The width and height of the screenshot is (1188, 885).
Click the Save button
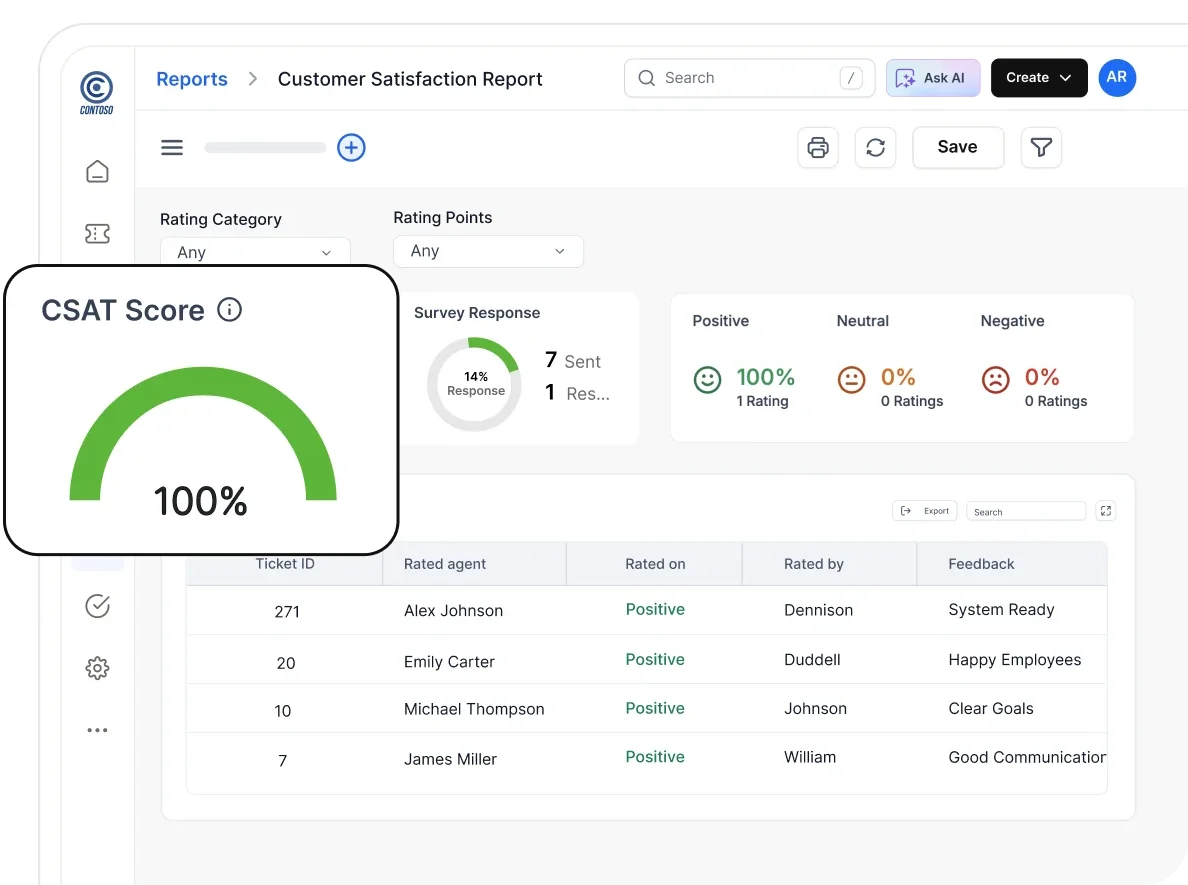958,147
